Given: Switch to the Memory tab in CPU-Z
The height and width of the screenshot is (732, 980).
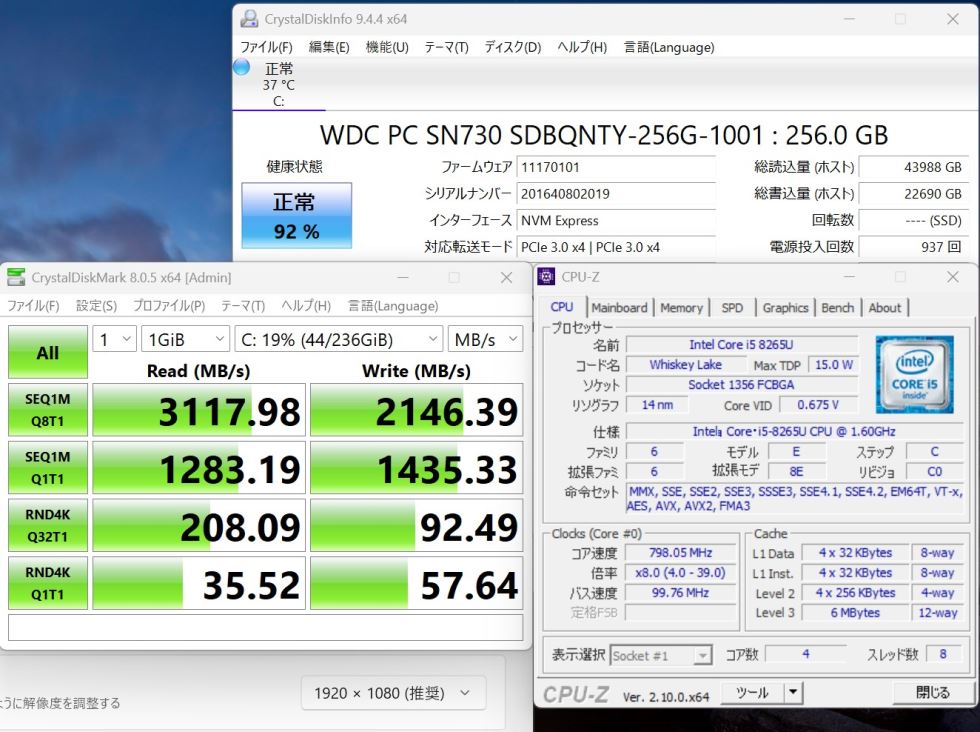Looking at the screenshot, I should click(681, 308).
